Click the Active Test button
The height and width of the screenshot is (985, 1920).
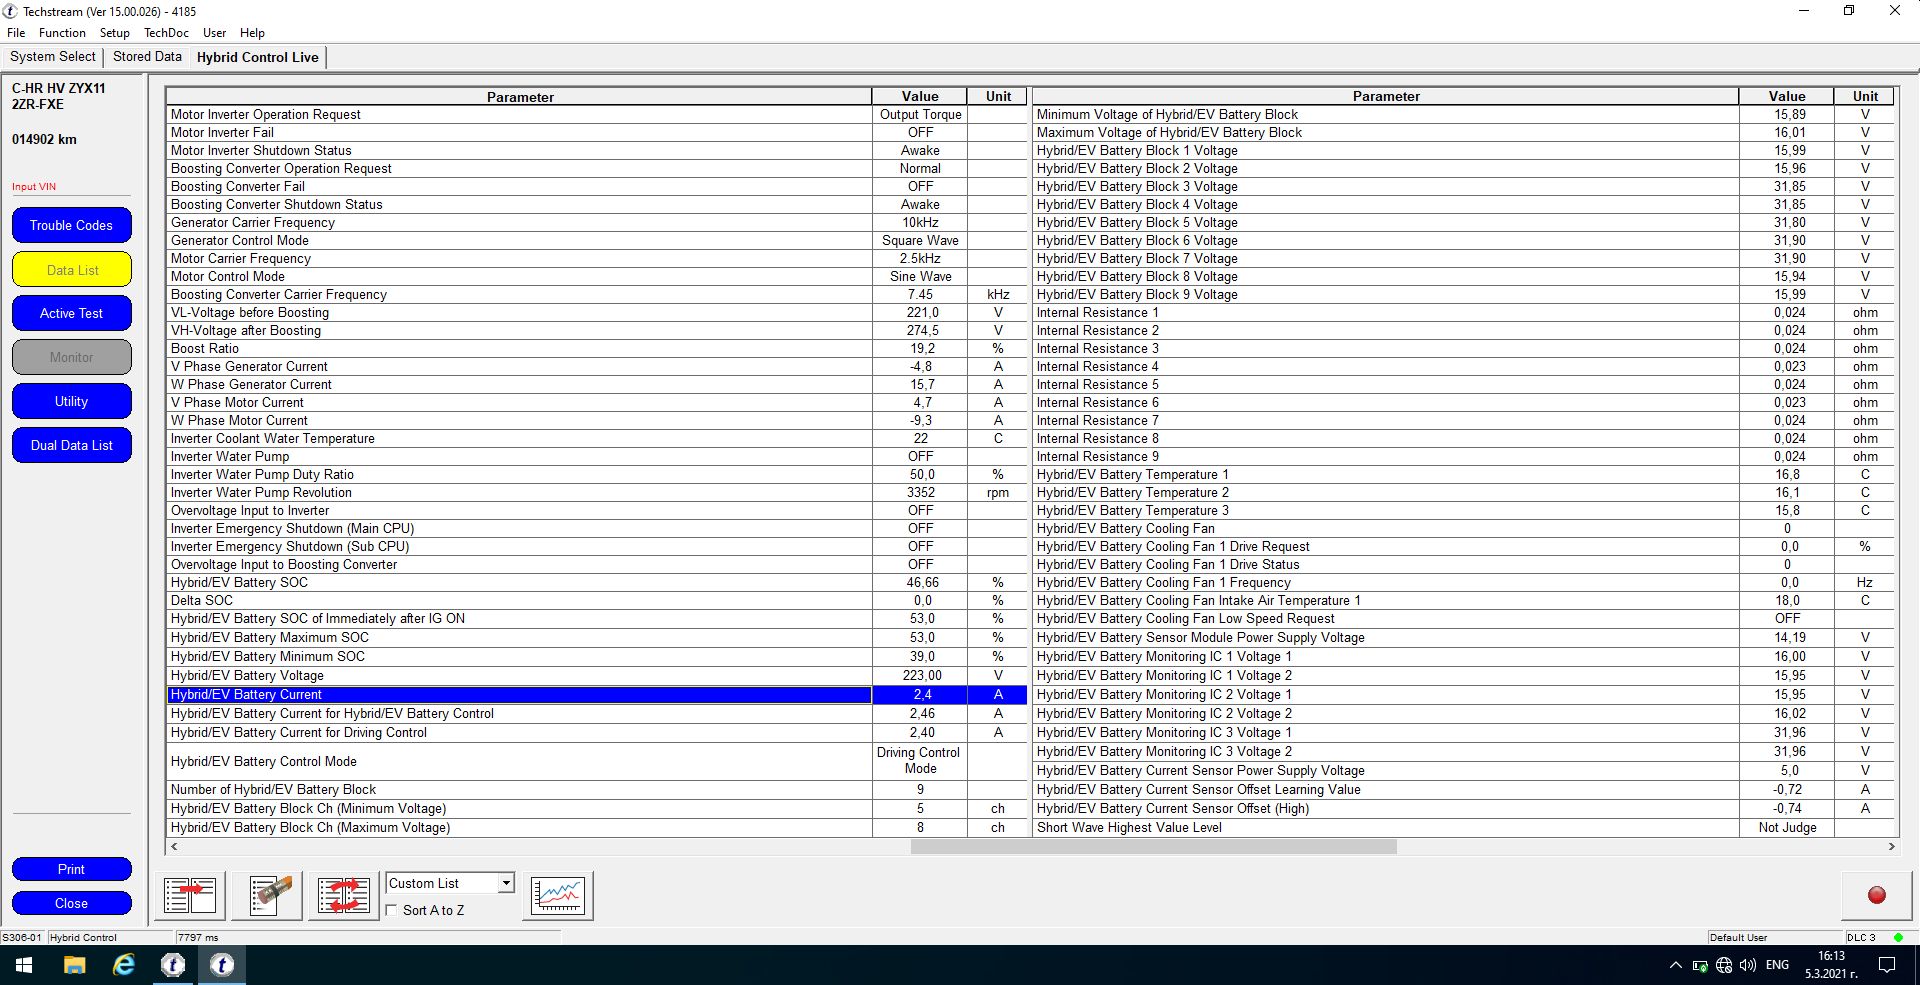point(72,314)
